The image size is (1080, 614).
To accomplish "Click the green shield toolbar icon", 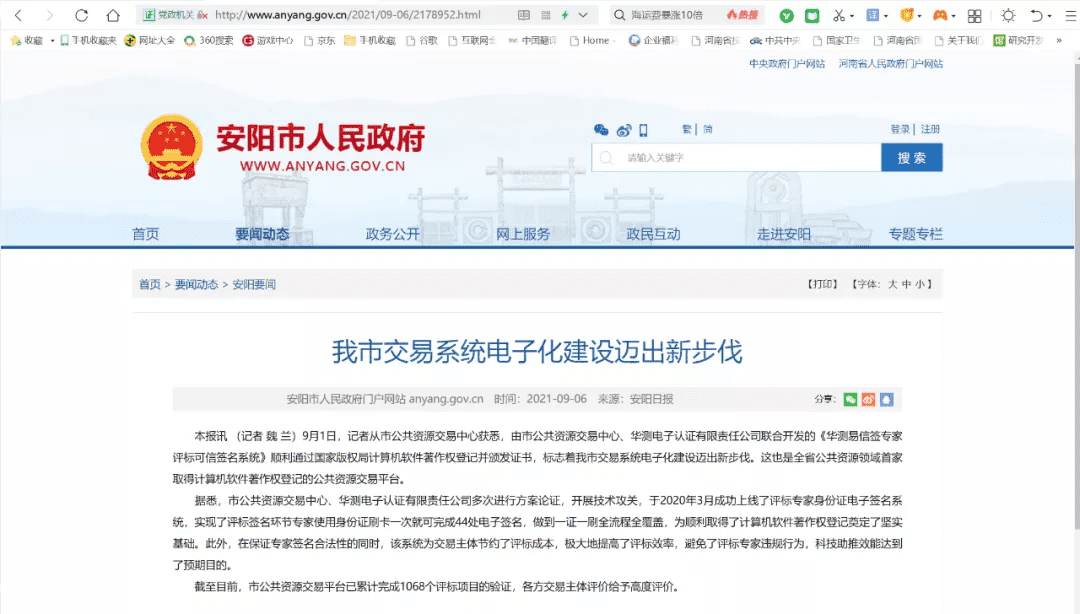I will tap(786, 15).
